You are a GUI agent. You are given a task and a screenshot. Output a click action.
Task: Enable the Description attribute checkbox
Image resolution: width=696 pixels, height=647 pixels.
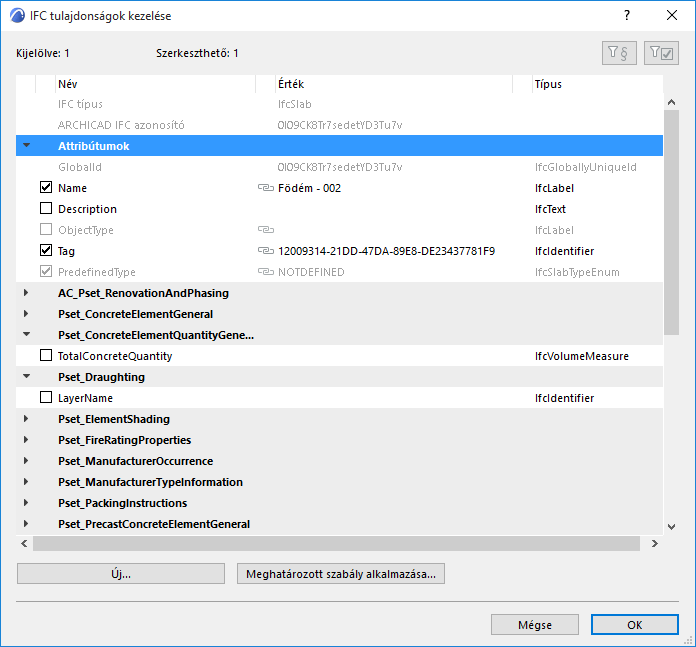45,209
